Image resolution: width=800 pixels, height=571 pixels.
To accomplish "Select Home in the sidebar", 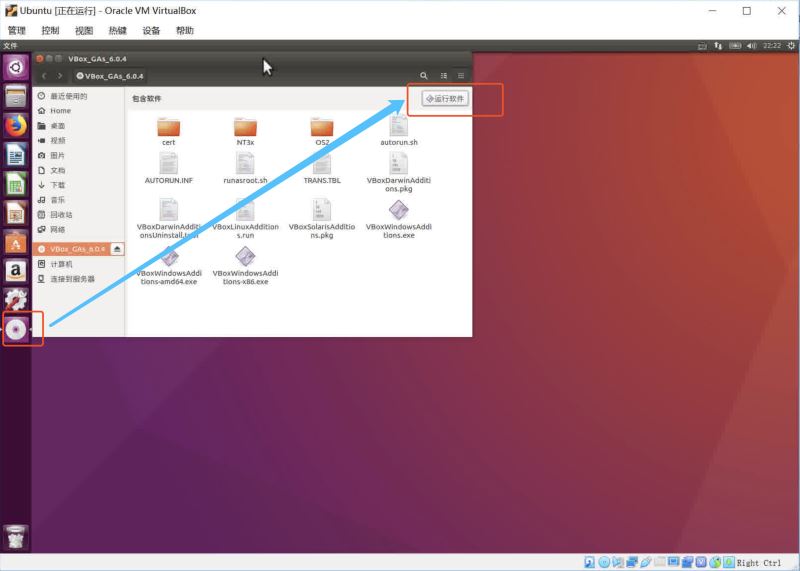I will 60,111.
